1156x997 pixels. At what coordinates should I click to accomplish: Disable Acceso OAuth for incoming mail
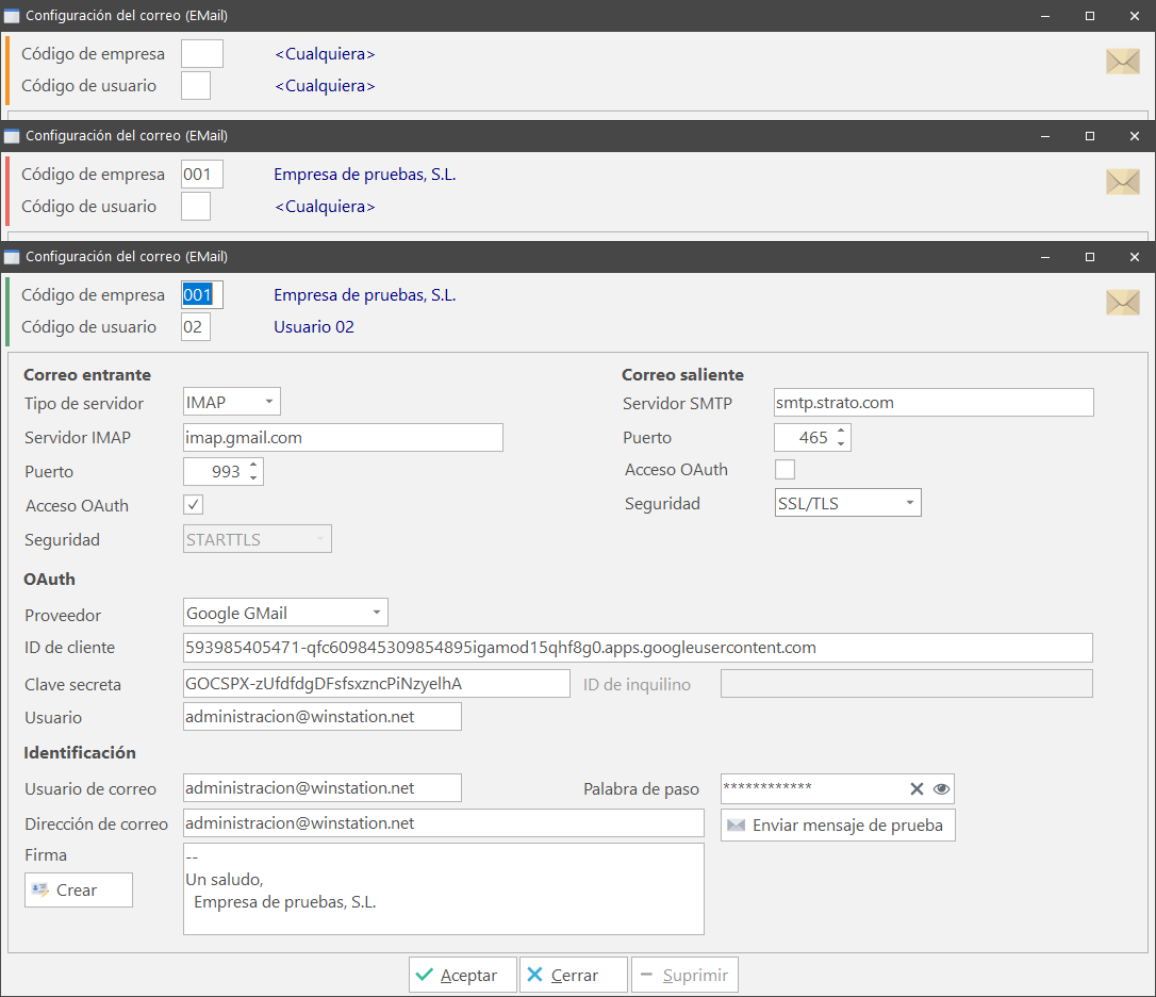pos(195,505)
